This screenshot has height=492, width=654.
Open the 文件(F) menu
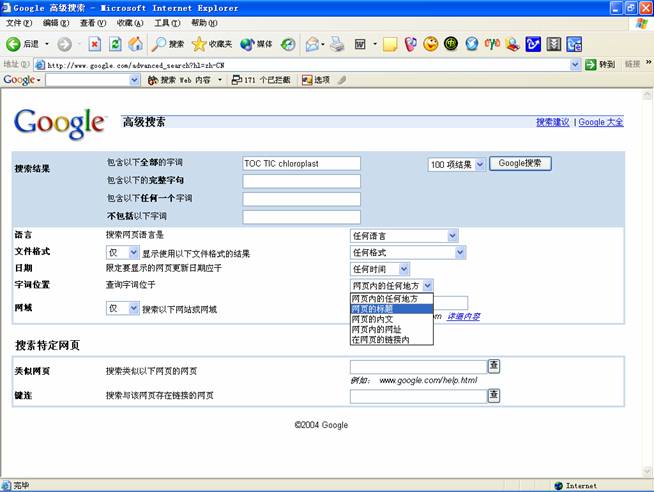(x=19, y=23)
